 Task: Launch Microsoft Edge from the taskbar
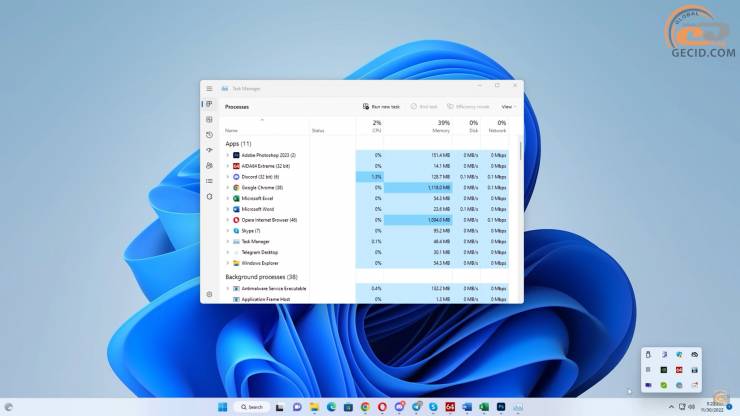click(x=331, y=407)
